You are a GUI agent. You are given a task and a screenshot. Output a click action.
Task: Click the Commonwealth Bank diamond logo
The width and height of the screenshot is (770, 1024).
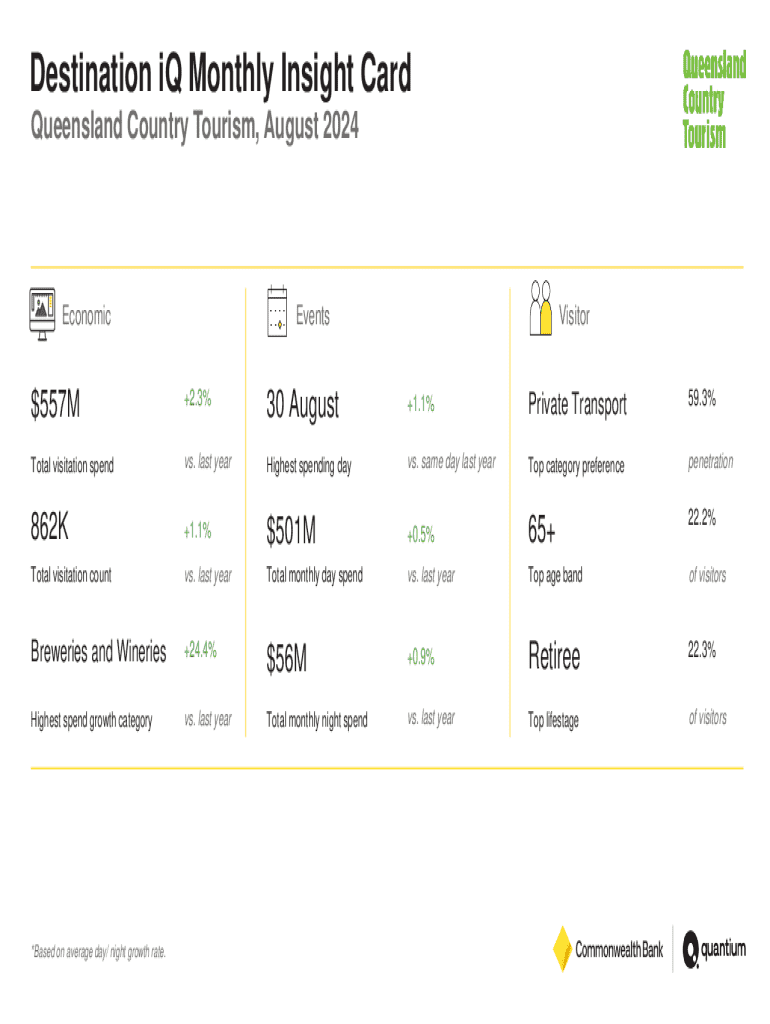pyautogui.click(x=562, y=949)
